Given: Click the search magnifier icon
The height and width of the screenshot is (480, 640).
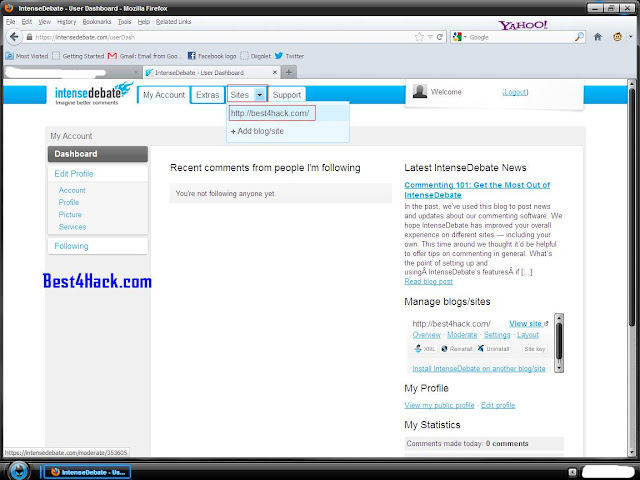Looking at the screenshot, I should [579, 37].
